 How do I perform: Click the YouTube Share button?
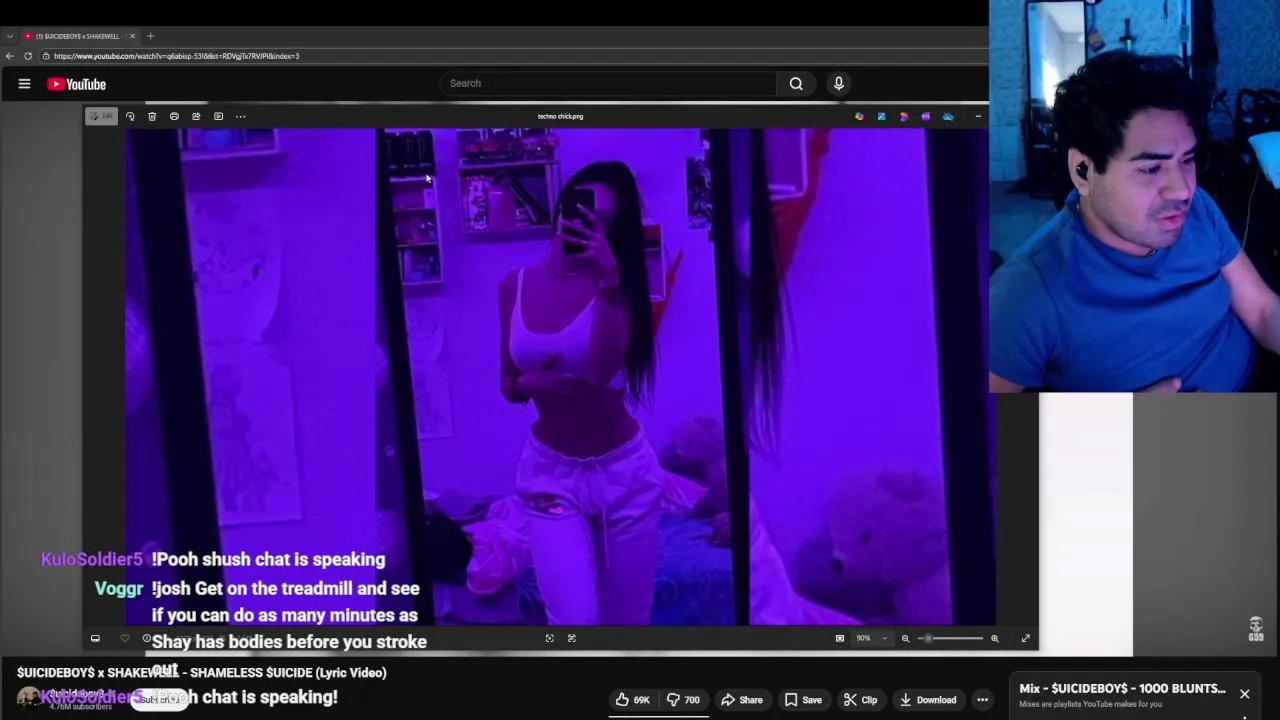tap(742, 700)
